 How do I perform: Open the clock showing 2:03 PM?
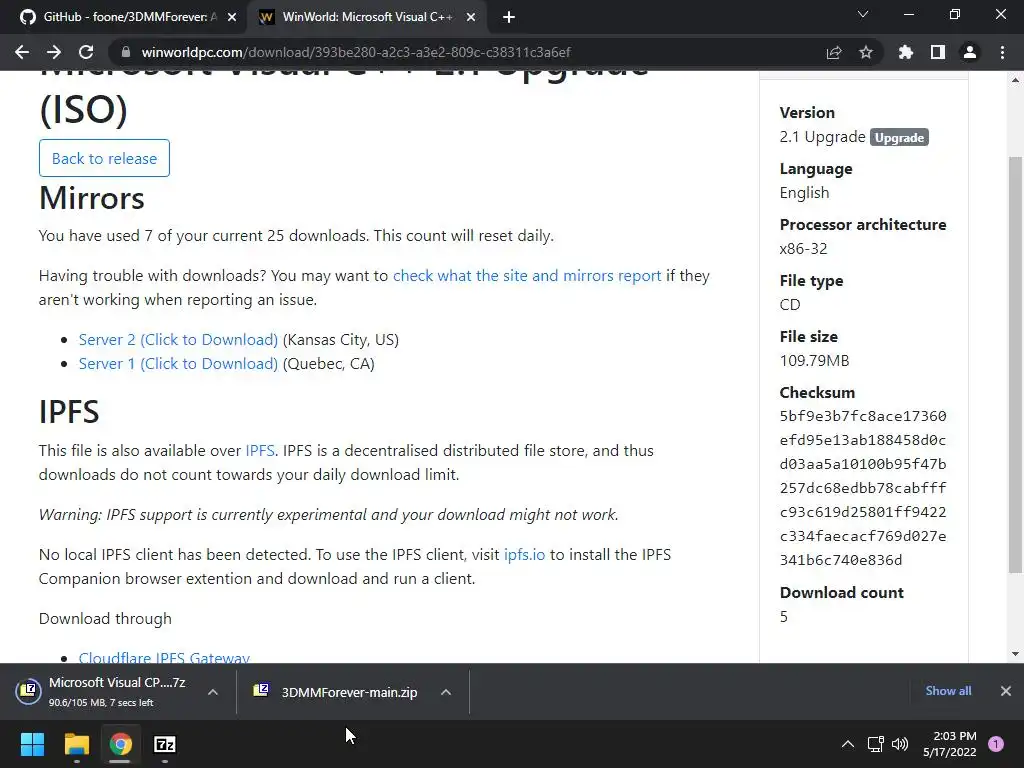tap(950, 744)
